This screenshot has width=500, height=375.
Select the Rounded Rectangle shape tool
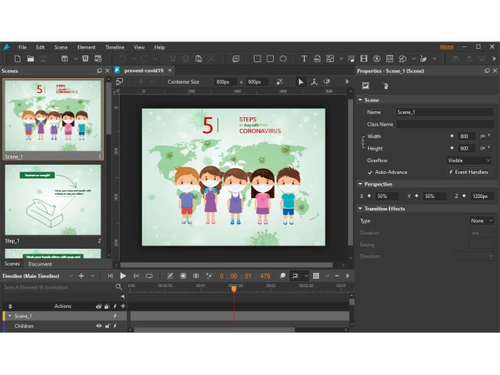click(x=270, y=59)
